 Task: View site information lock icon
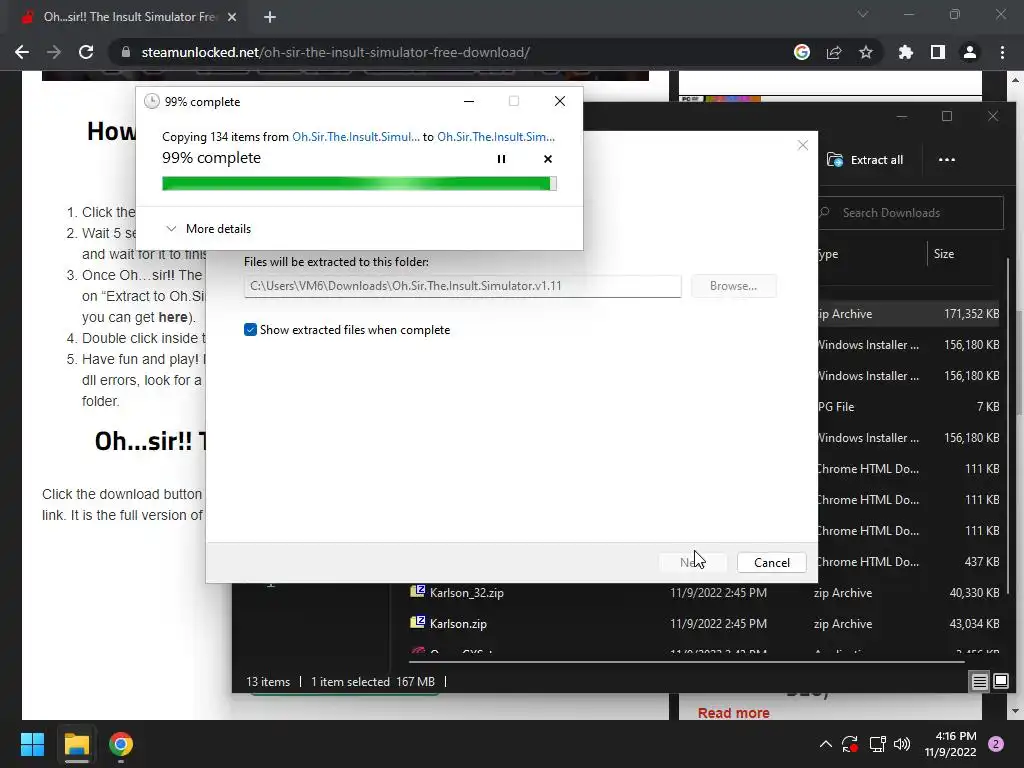126,52
